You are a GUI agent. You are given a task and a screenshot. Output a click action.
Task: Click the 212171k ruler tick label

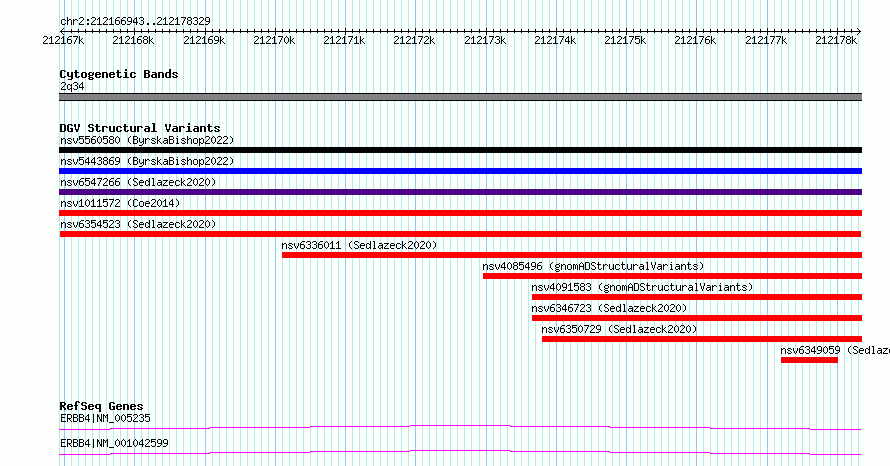click(x=344, y=40)
